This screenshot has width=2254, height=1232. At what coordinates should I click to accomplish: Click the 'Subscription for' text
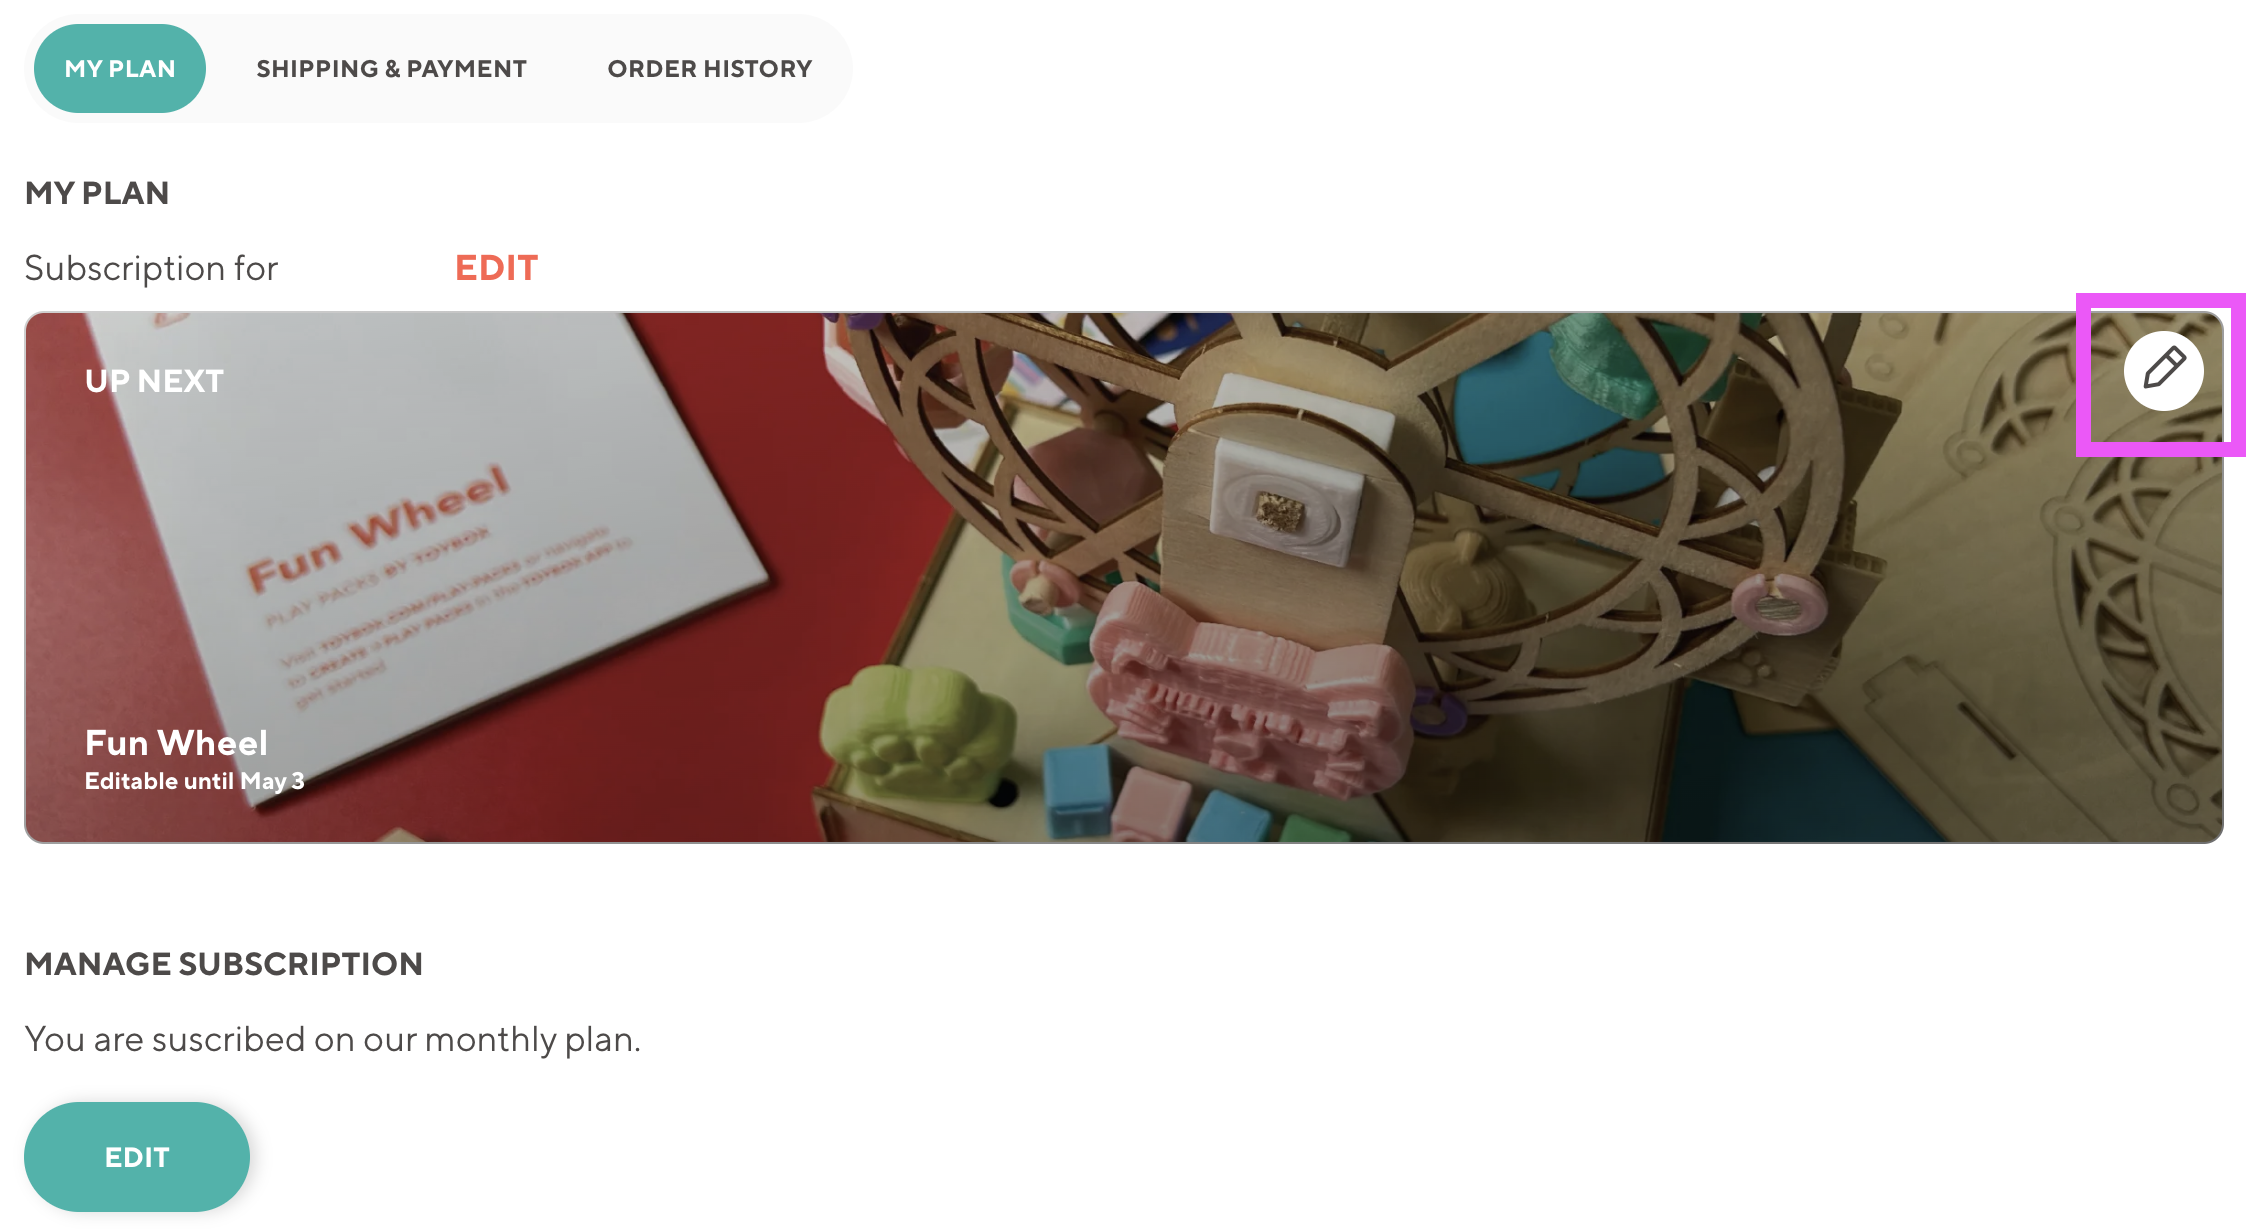151,268
